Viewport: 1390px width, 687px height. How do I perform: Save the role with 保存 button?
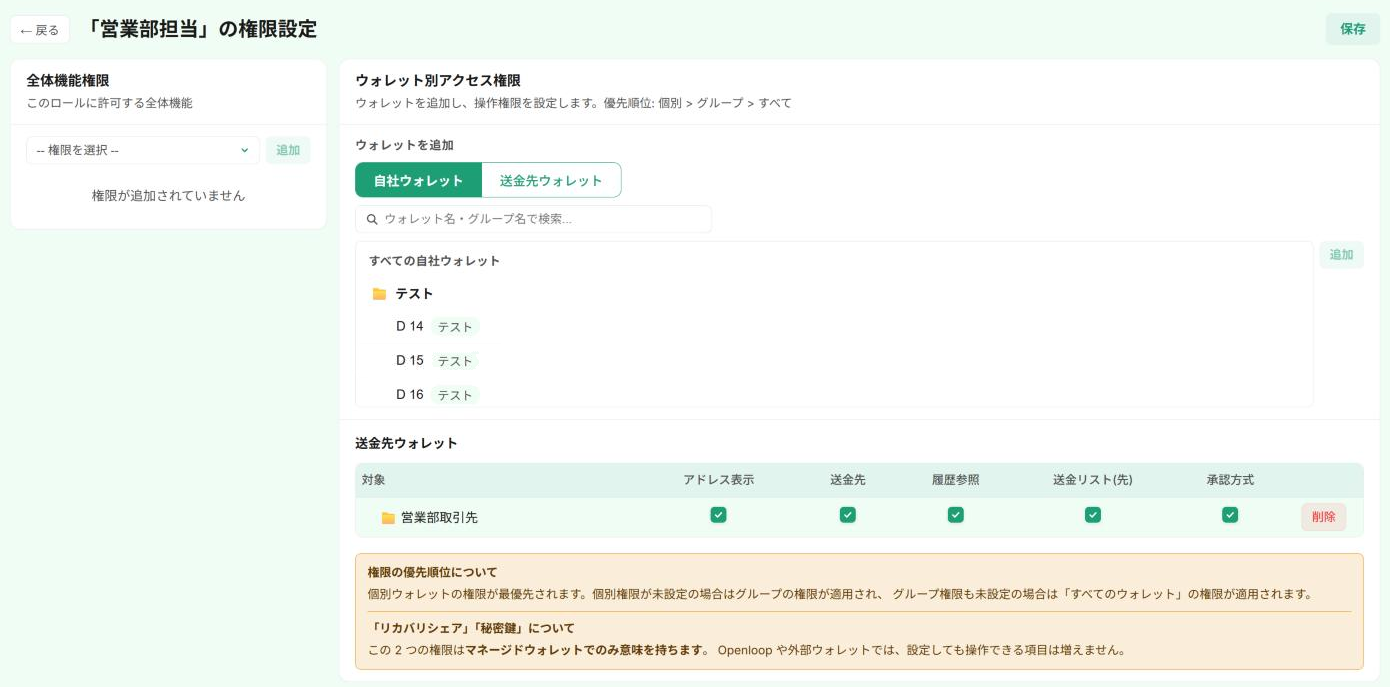(1352, 29)
